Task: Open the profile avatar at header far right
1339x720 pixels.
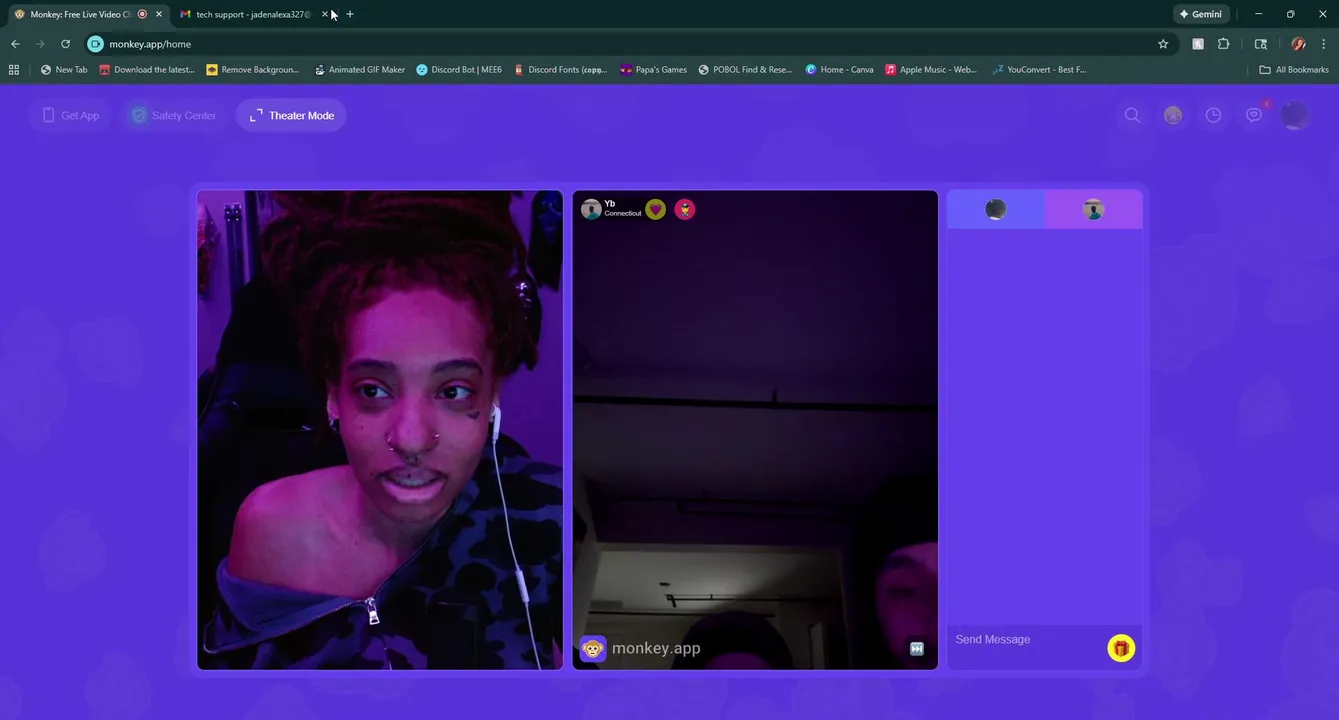Action: coord(1295,115)
